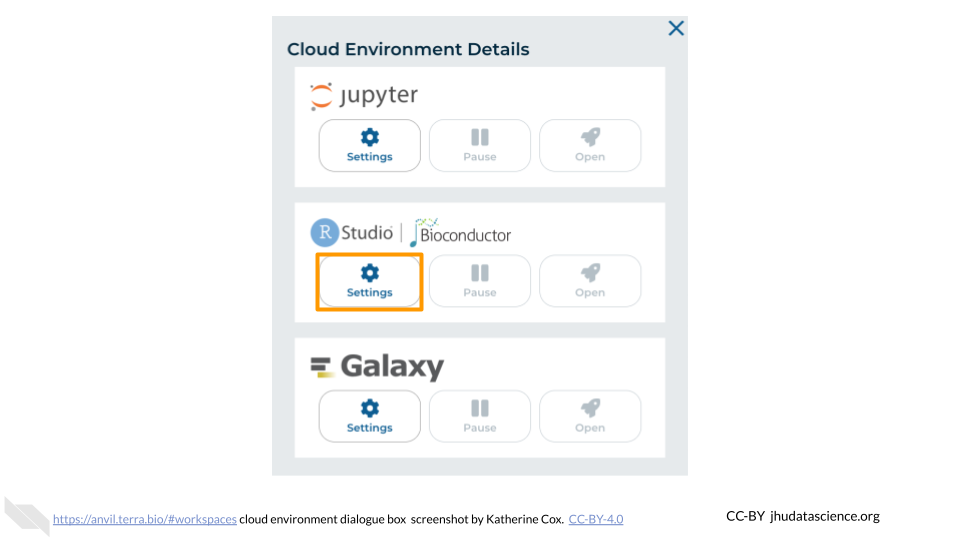
Task: Open the CC-BY-4.0 license link
Action: click(596, 519)
